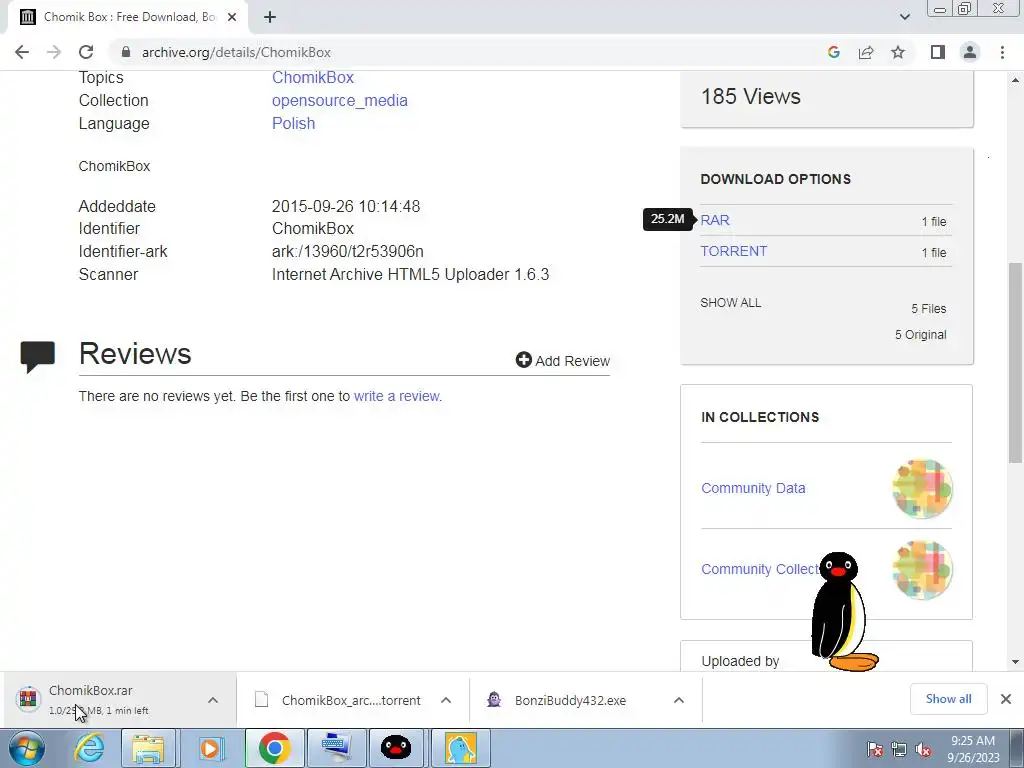The height and width of the screenshot is (768, 1024).
Task: Go forward with the forward arrow
Action: coord(54,52)
